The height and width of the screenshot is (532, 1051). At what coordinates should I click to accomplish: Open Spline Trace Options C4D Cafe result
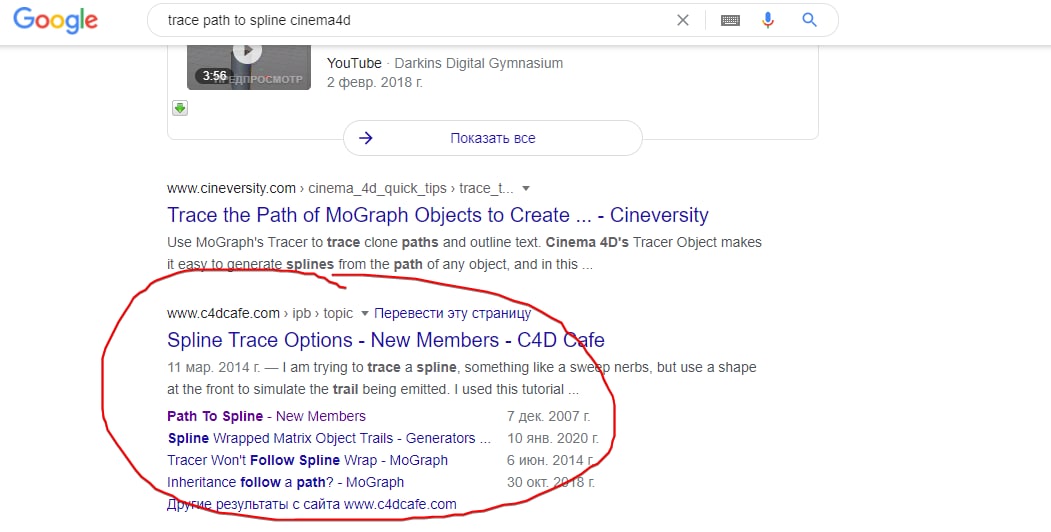pos(385,340)
